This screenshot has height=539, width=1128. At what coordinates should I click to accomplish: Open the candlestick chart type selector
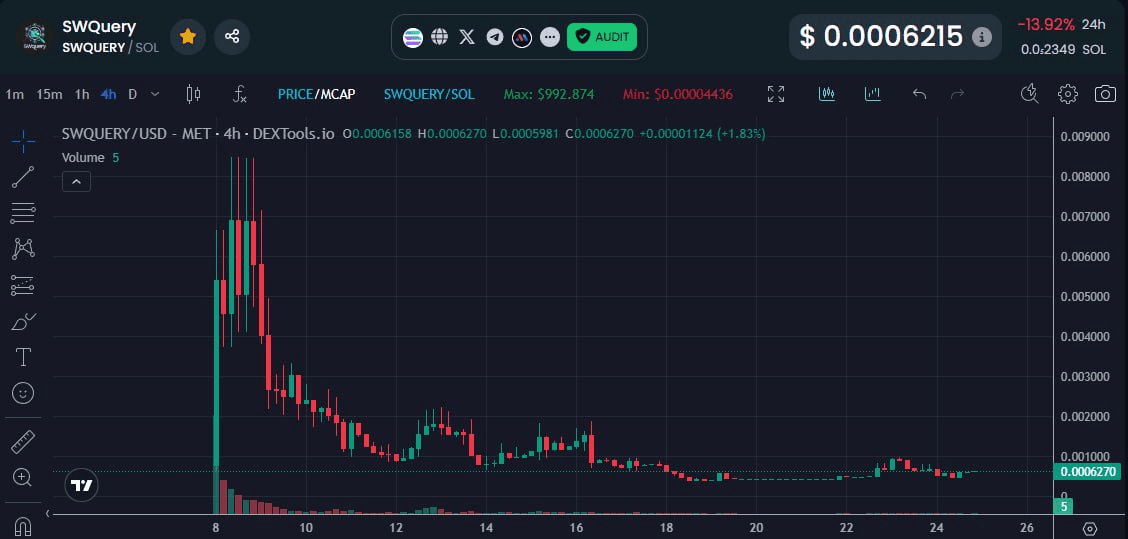click(193, 94)
